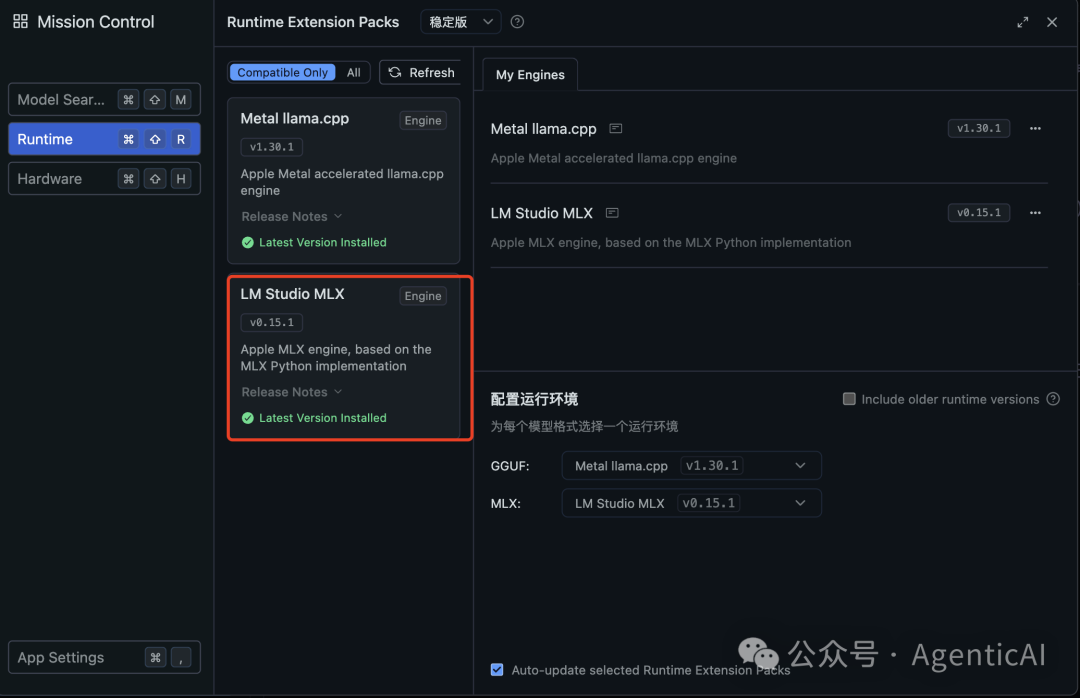This screenshot has height=698, width=1080.
Task: Select the My Engines tab
Action: point(530,74)
